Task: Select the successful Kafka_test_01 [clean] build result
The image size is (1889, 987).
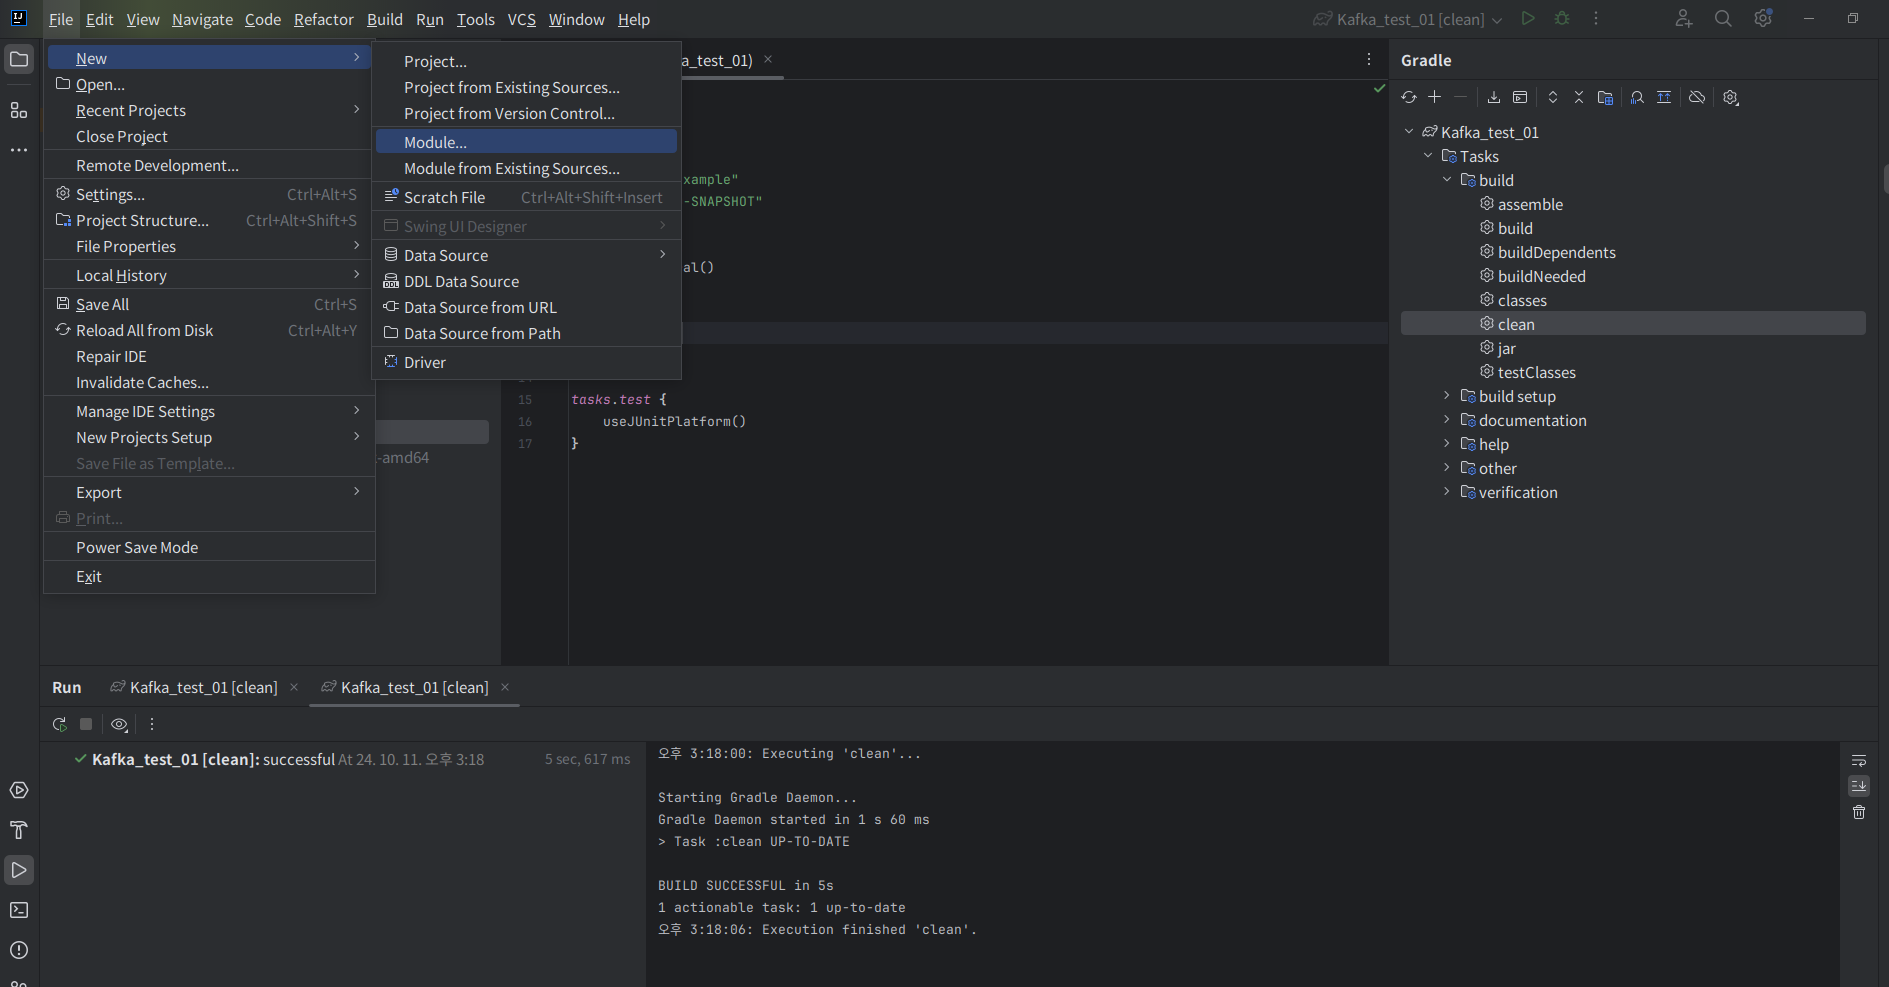Action: coord(342,759)
